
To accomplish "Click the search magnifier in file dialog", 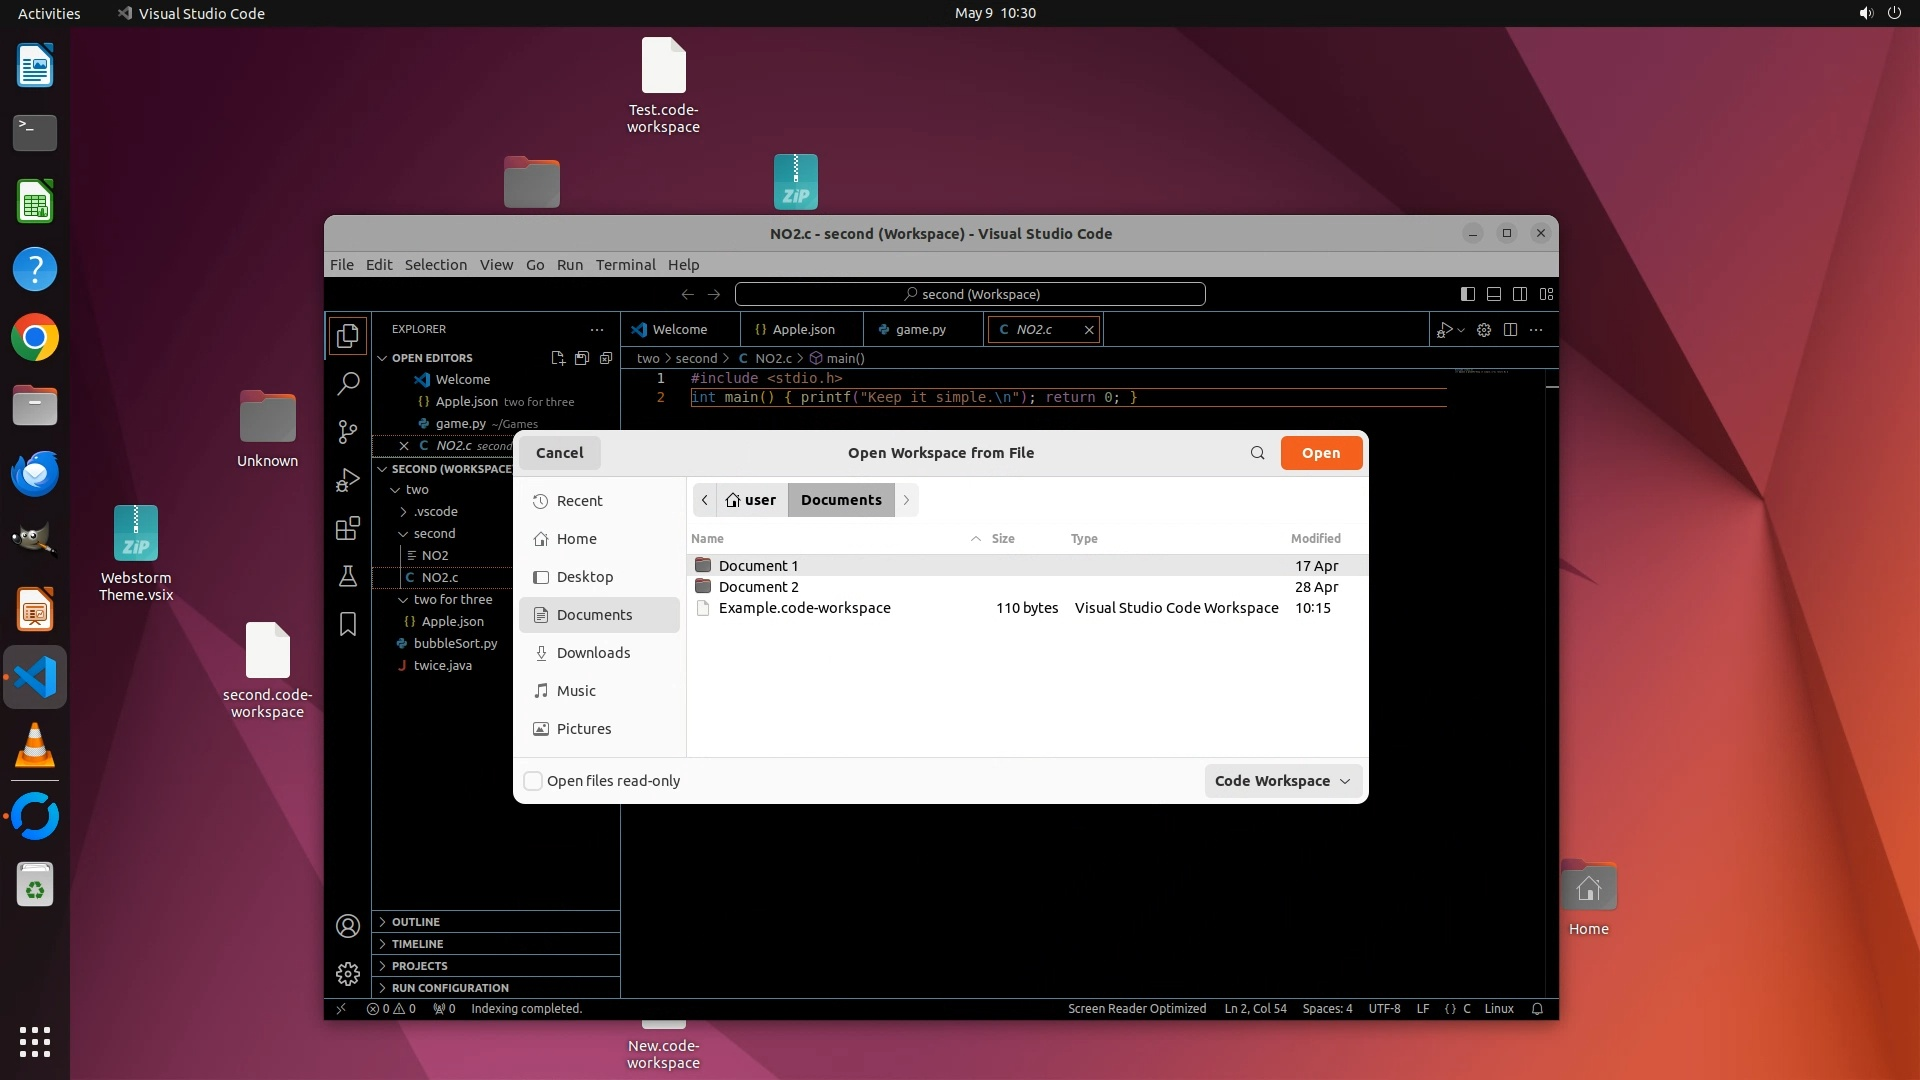I will (1257, 453).
